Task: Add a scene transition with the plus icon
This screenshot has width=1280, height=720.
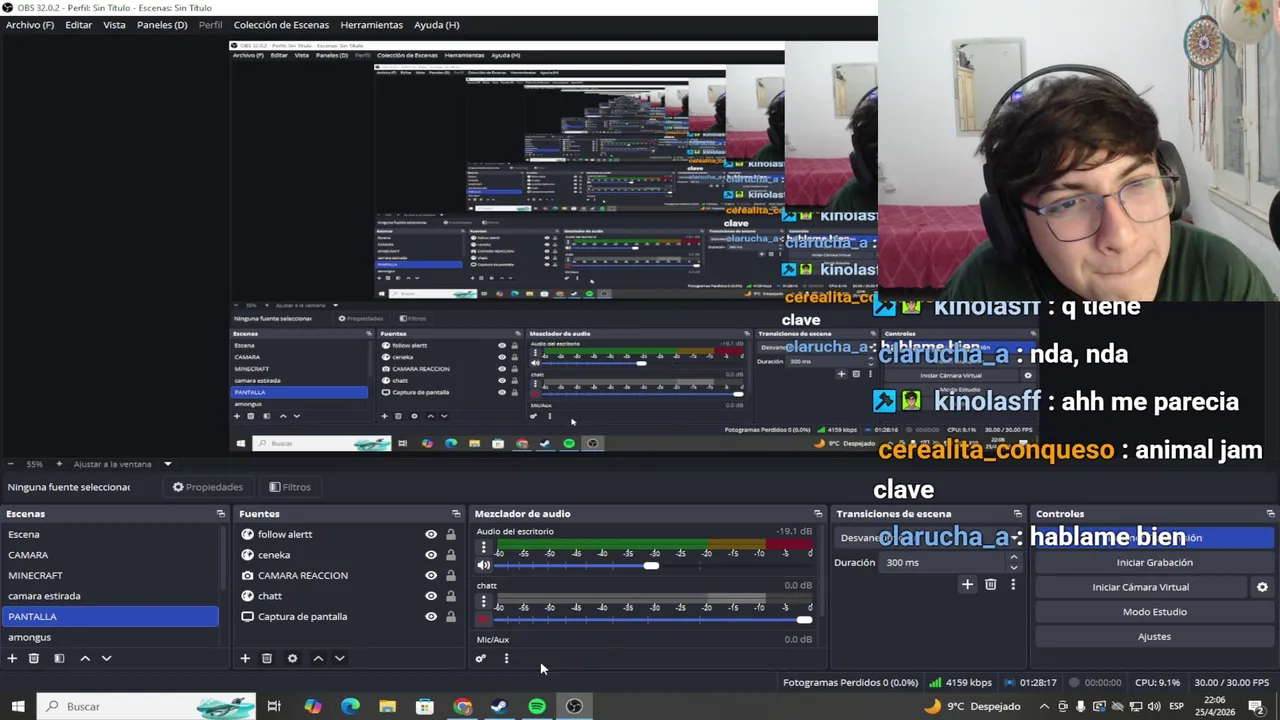Action: 967,584
